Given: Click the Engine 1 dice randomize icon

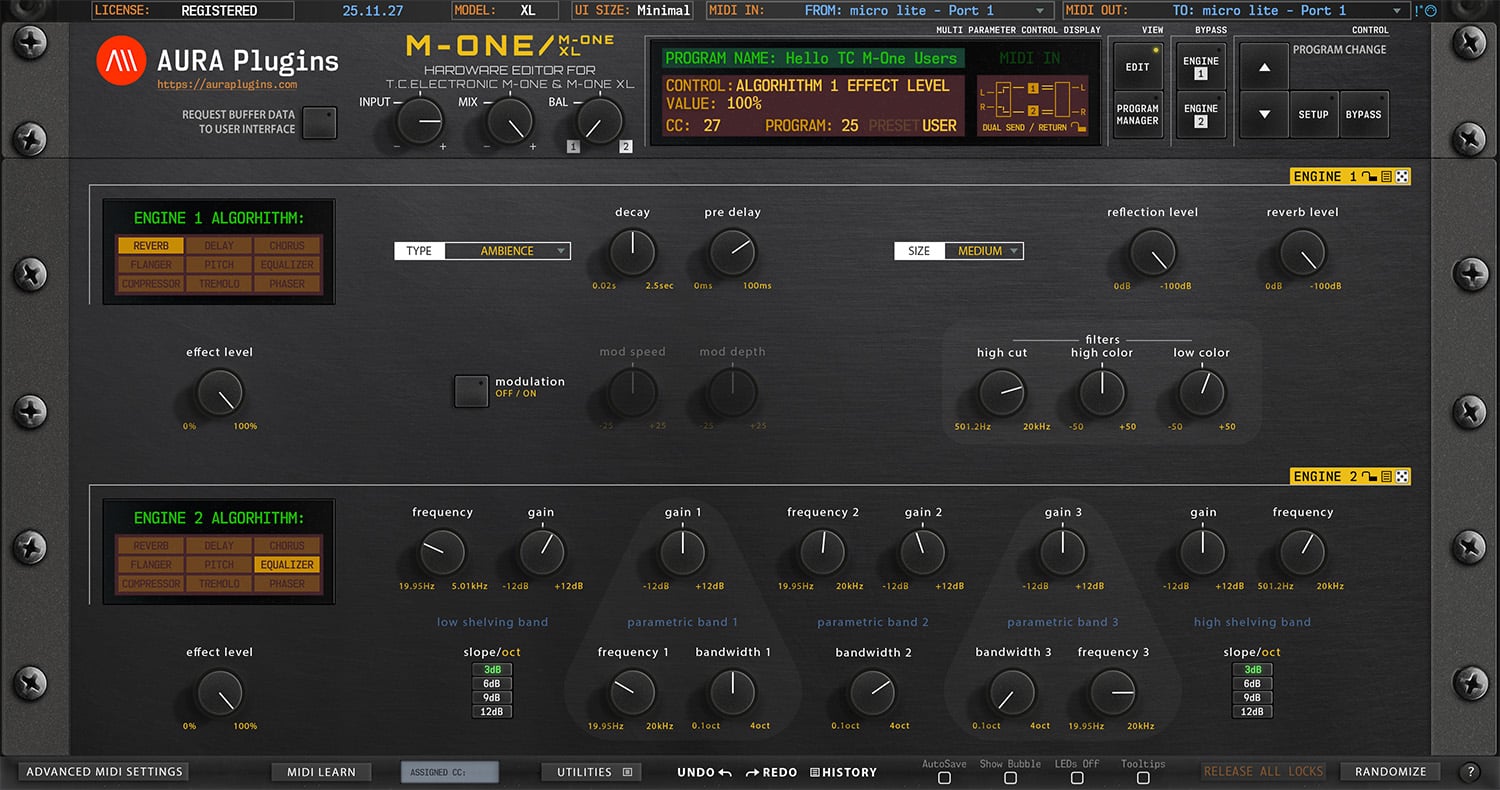Looking at the screenshot, I should click(1401, 176).
